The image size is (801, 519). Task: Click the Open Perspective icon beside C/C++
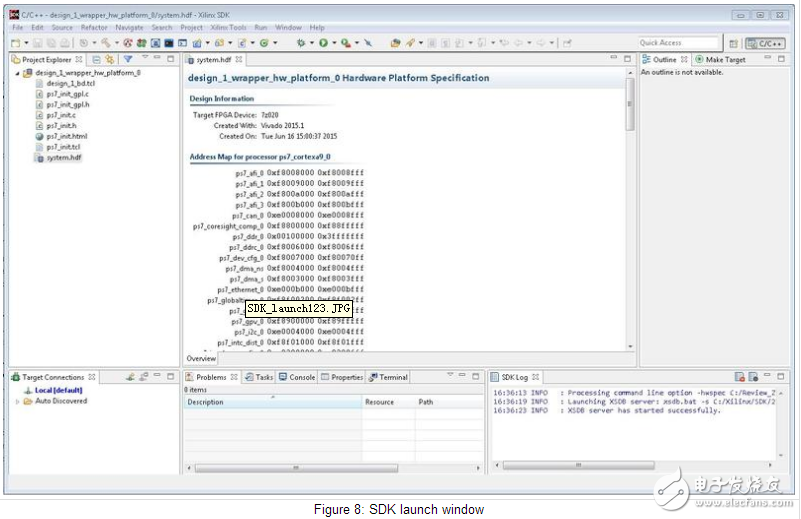tap(735, 43)
